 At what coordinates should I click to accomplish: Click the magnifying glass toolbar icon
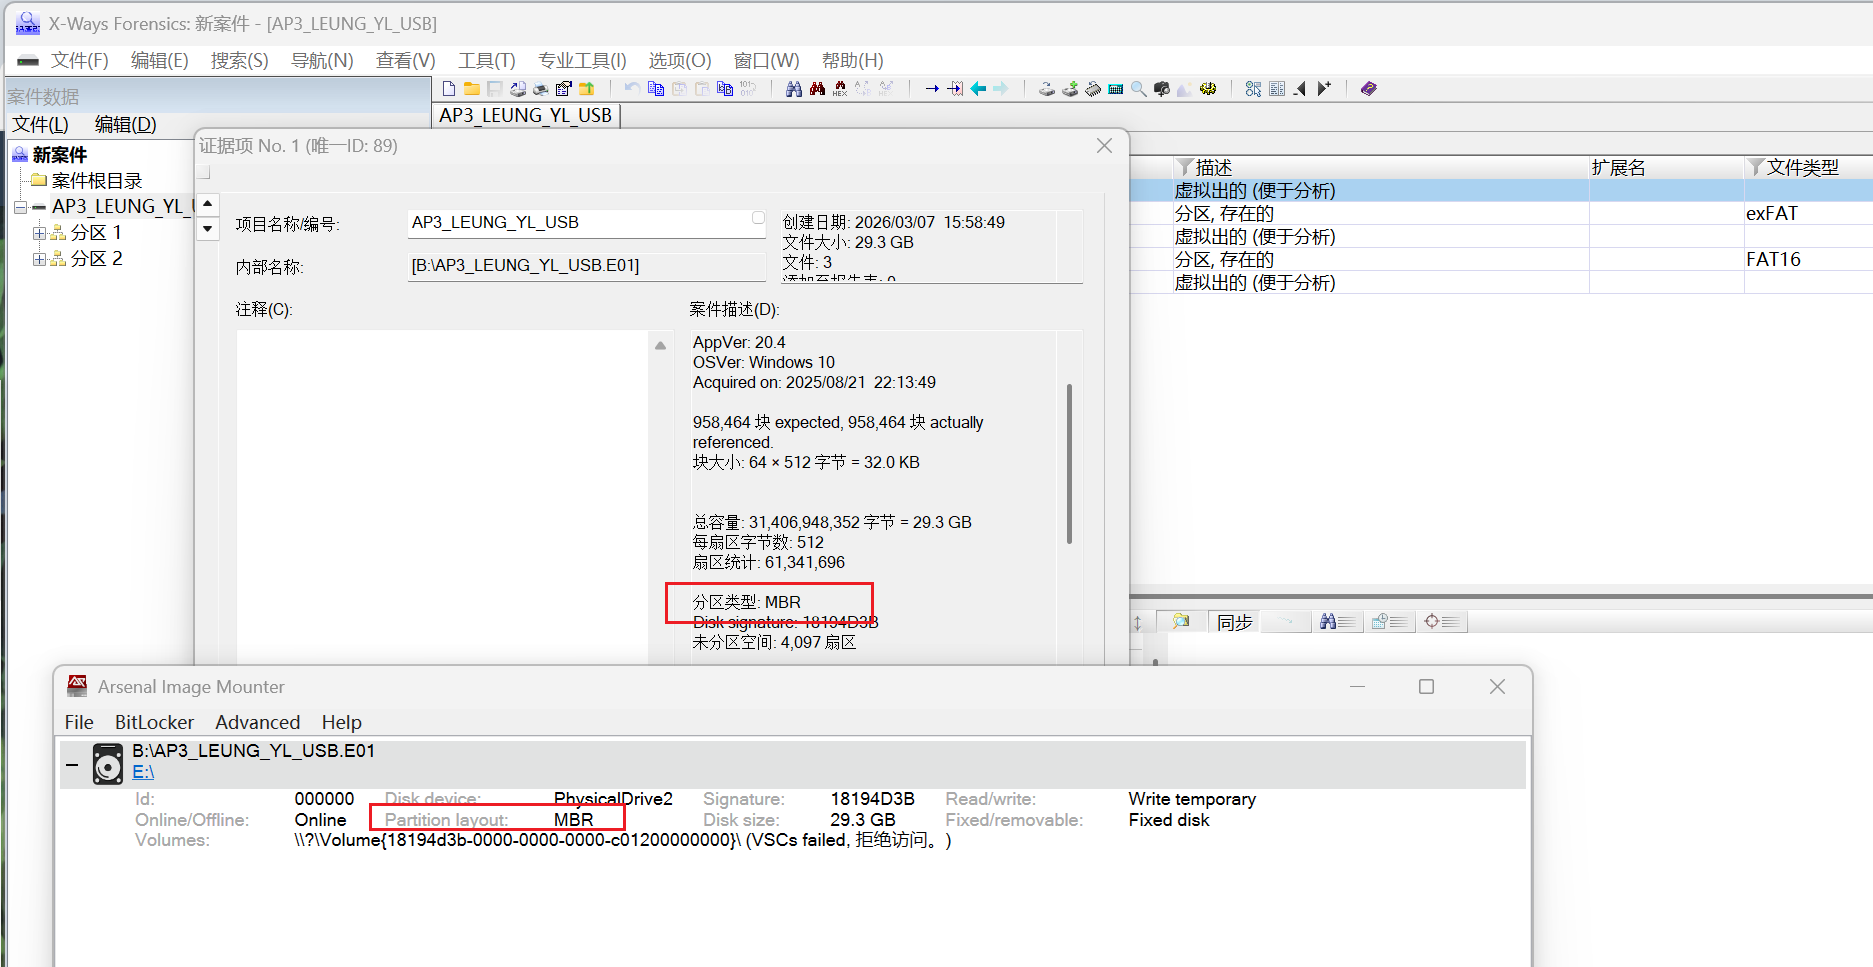(1138, 89)
